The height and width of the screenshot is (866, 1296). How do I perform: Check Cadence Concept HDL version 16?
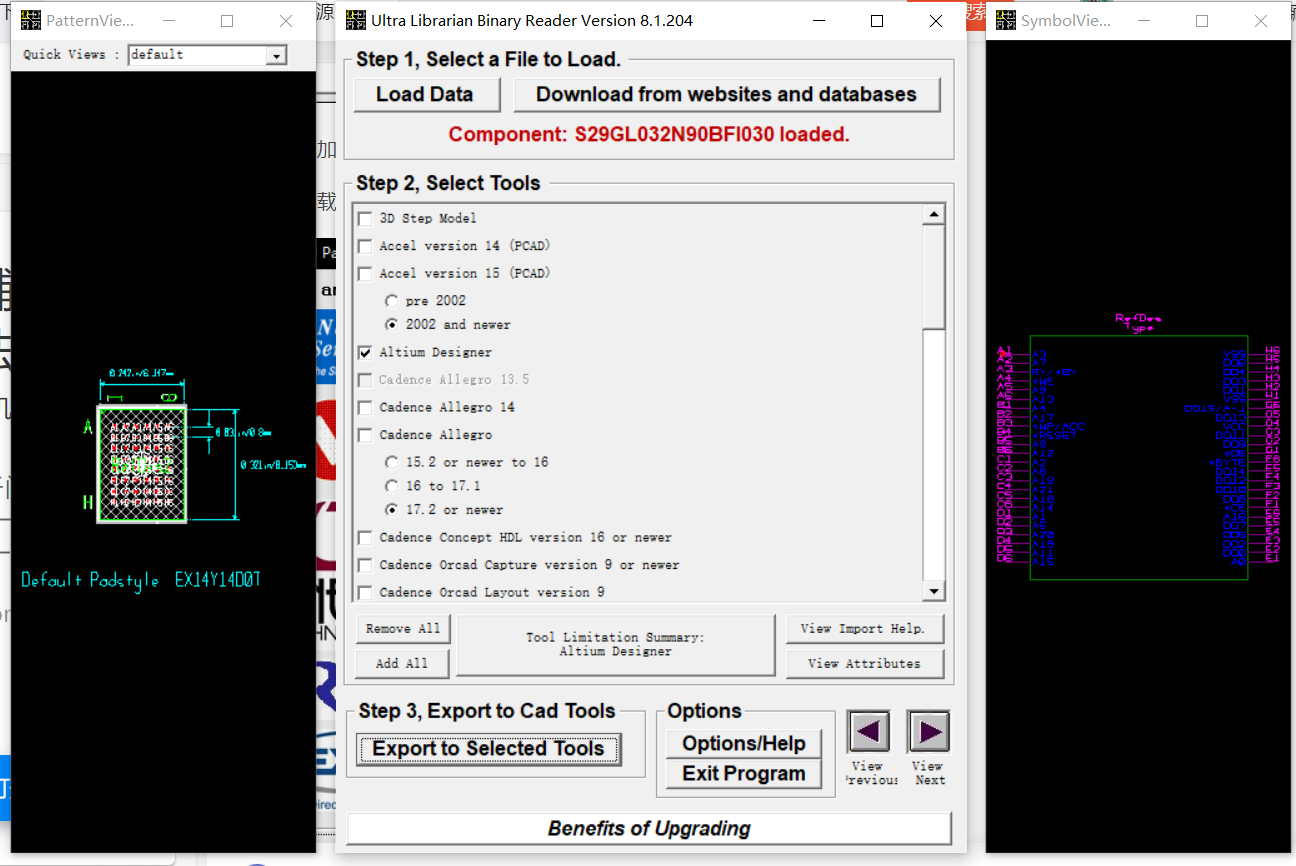[365, 537]
